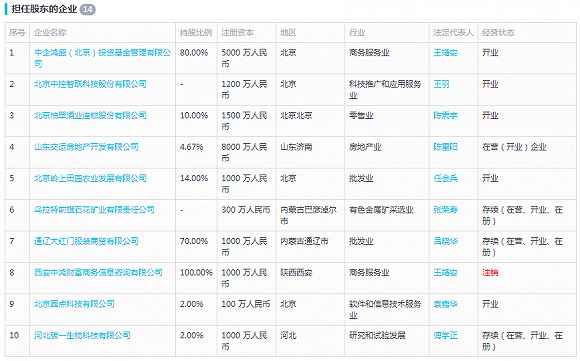The height and width of the screenshot is (361, 580).
Task: Open 北京中控智联科技股份有限公司 company link
Action: click(90, 84)
